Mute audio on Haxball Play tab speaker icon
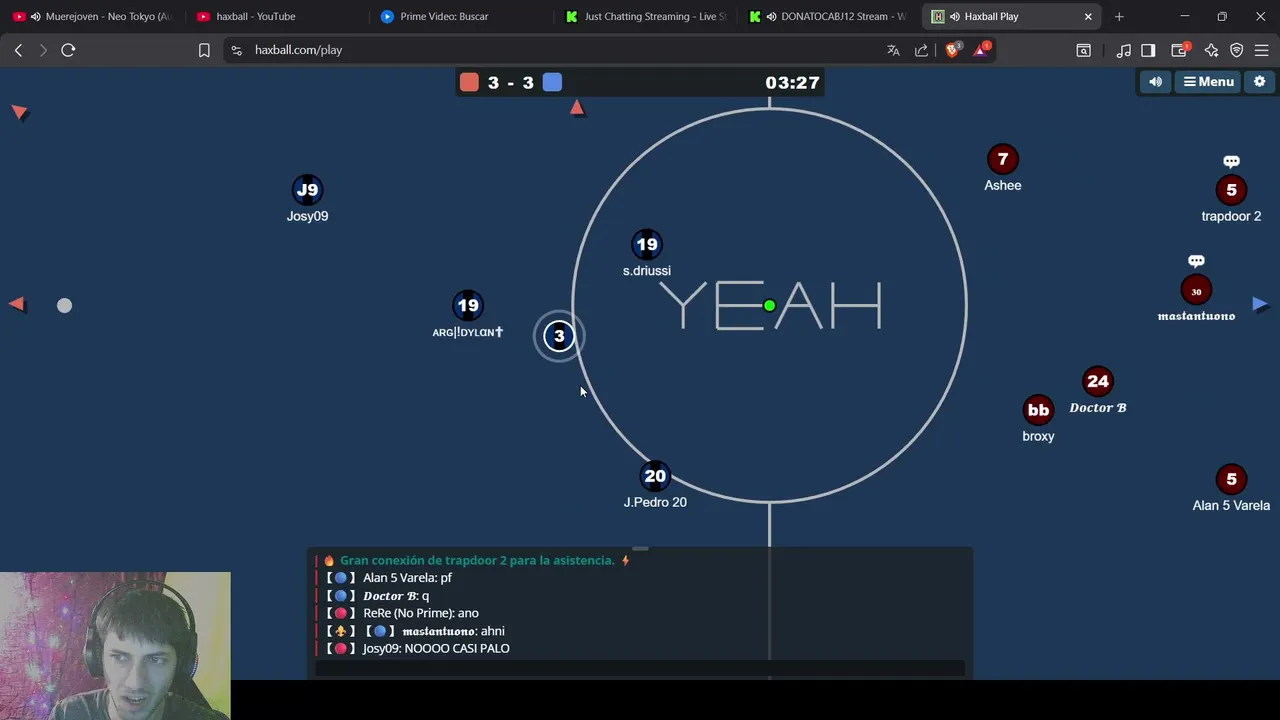This screenshot has width=1280, height=720. [955, 17]
